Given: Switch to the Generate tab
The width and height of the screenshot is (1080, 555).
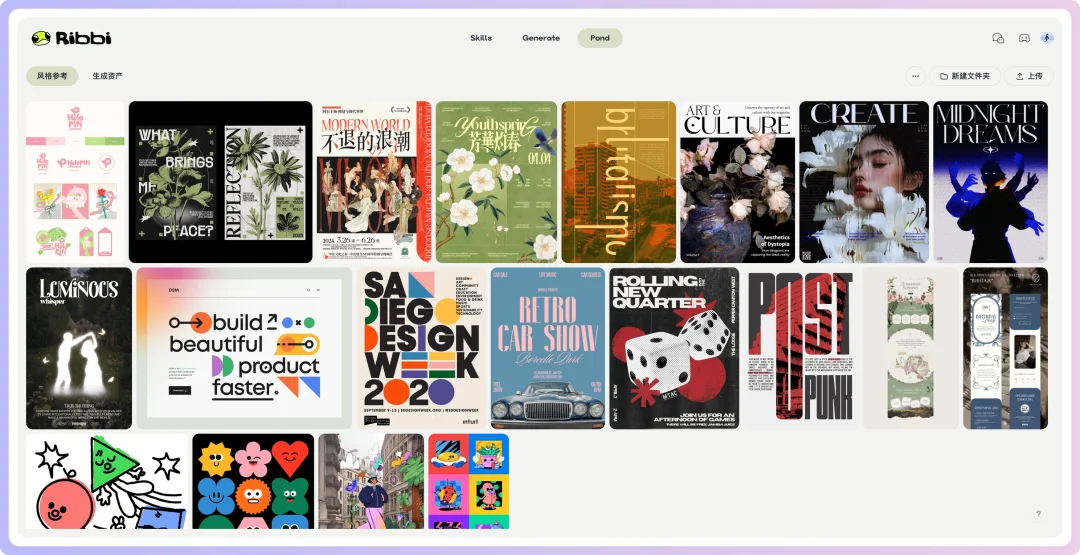Looking at the screenshot, I should (x=541, y=38).
